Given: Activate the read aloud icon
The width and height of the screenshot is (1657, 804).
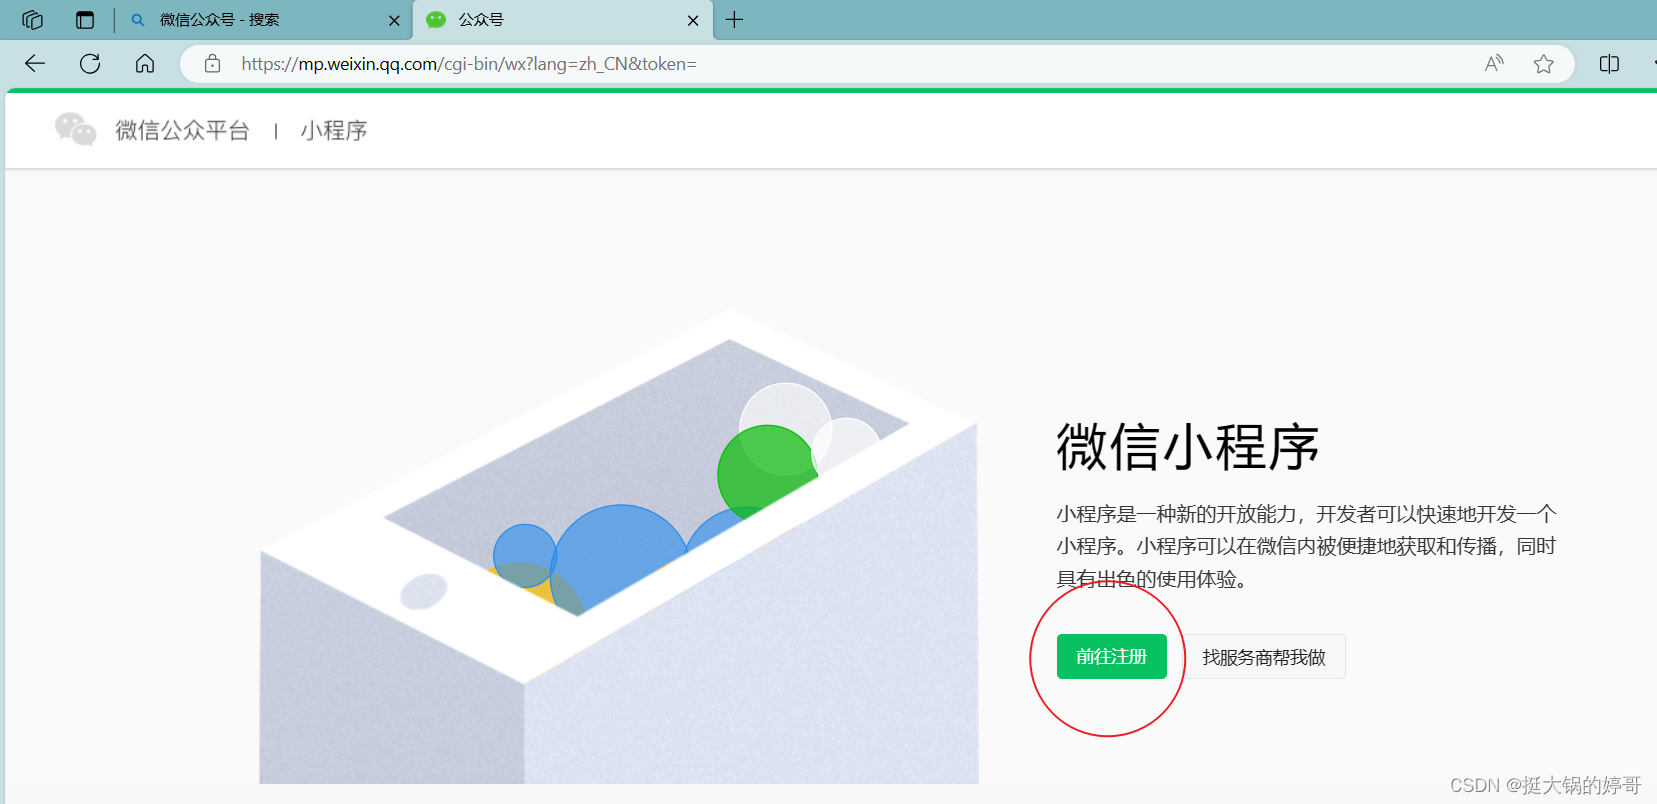Looking at the screenshot, I should [1494, 64].
